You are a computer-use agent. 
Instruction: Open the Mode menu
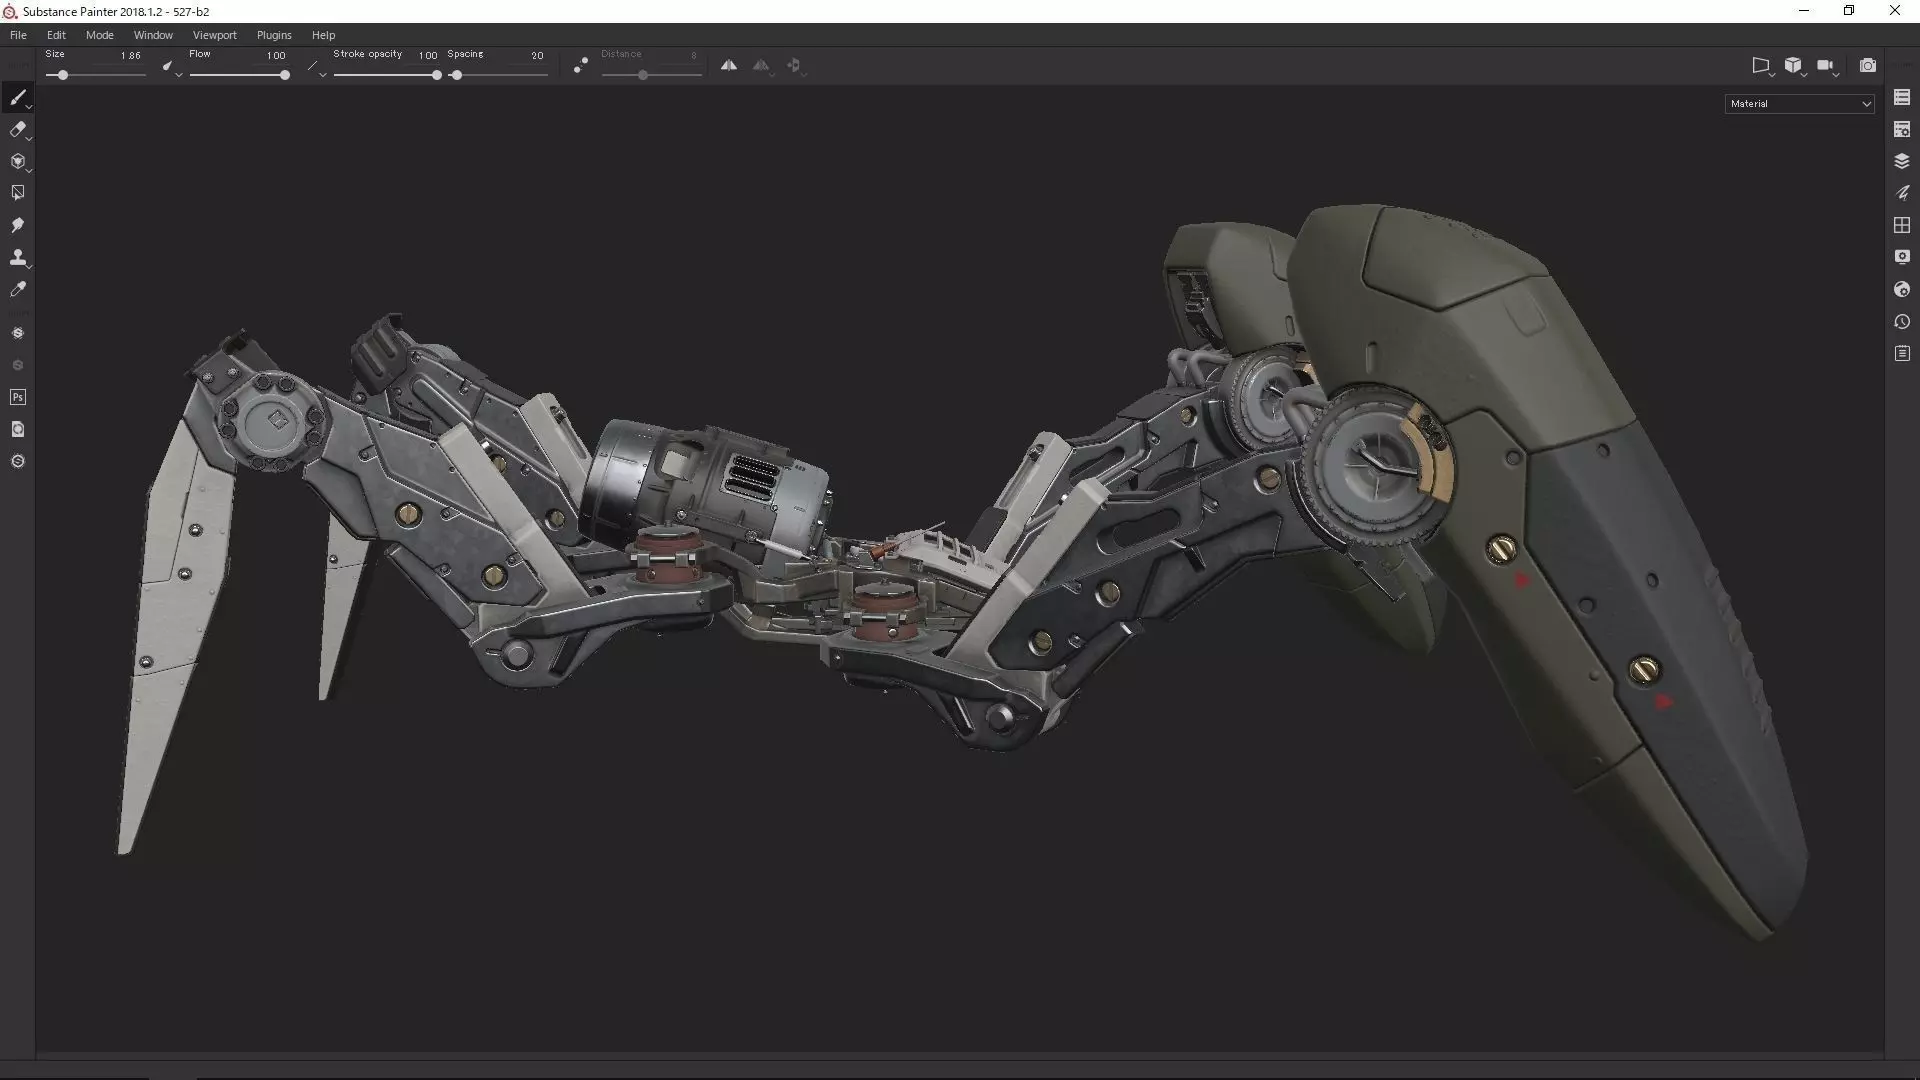tap(99, 35)
